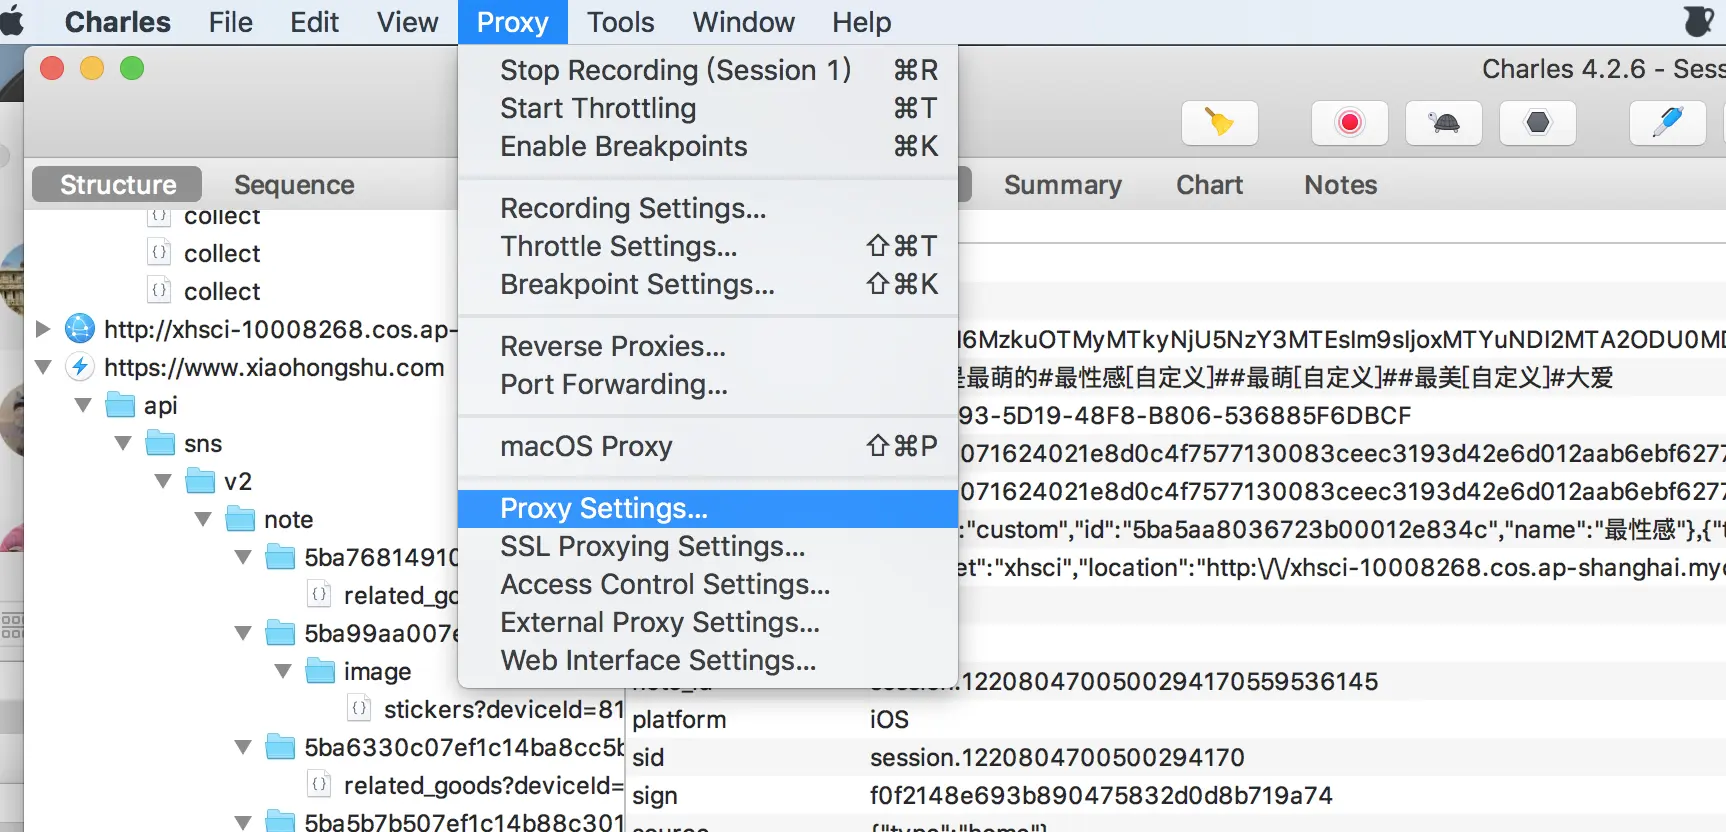Click the Apple menu icon
Image resolution: width=1726 pixels, height=832 pixels.
[11, 21]
